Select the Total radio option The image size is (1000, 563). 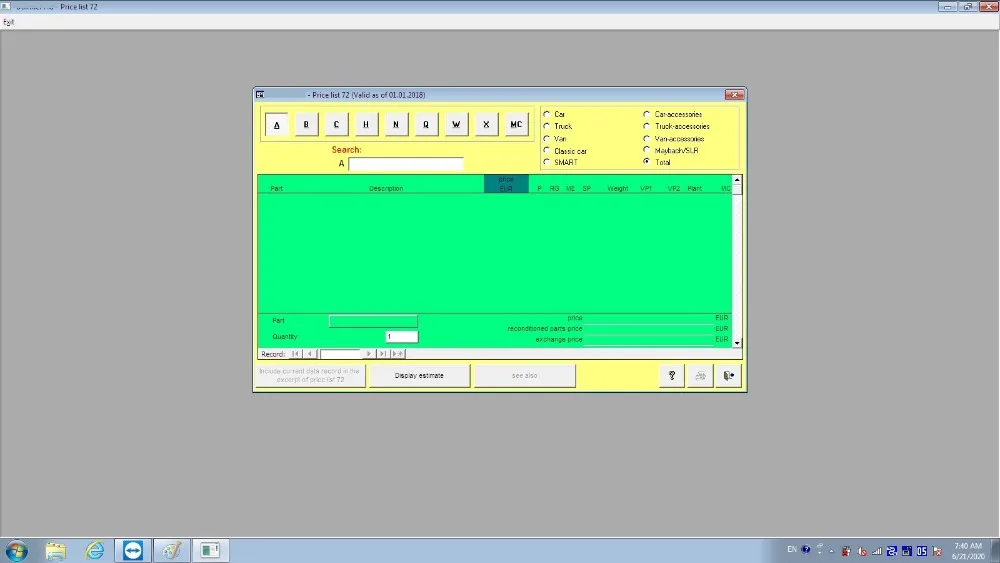coord(647,162)
